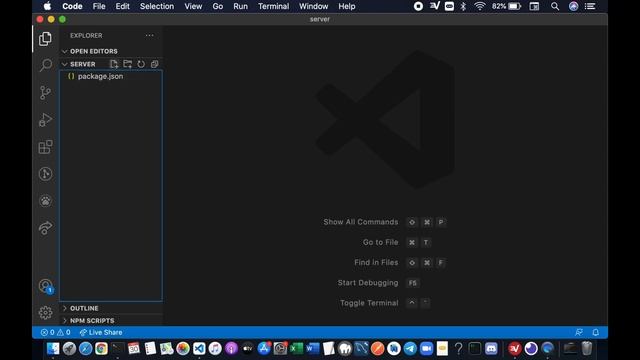Open the Help menu
The height and width of the screenshot is (360, 640).
pyautogui.click(x=347, y=6)
